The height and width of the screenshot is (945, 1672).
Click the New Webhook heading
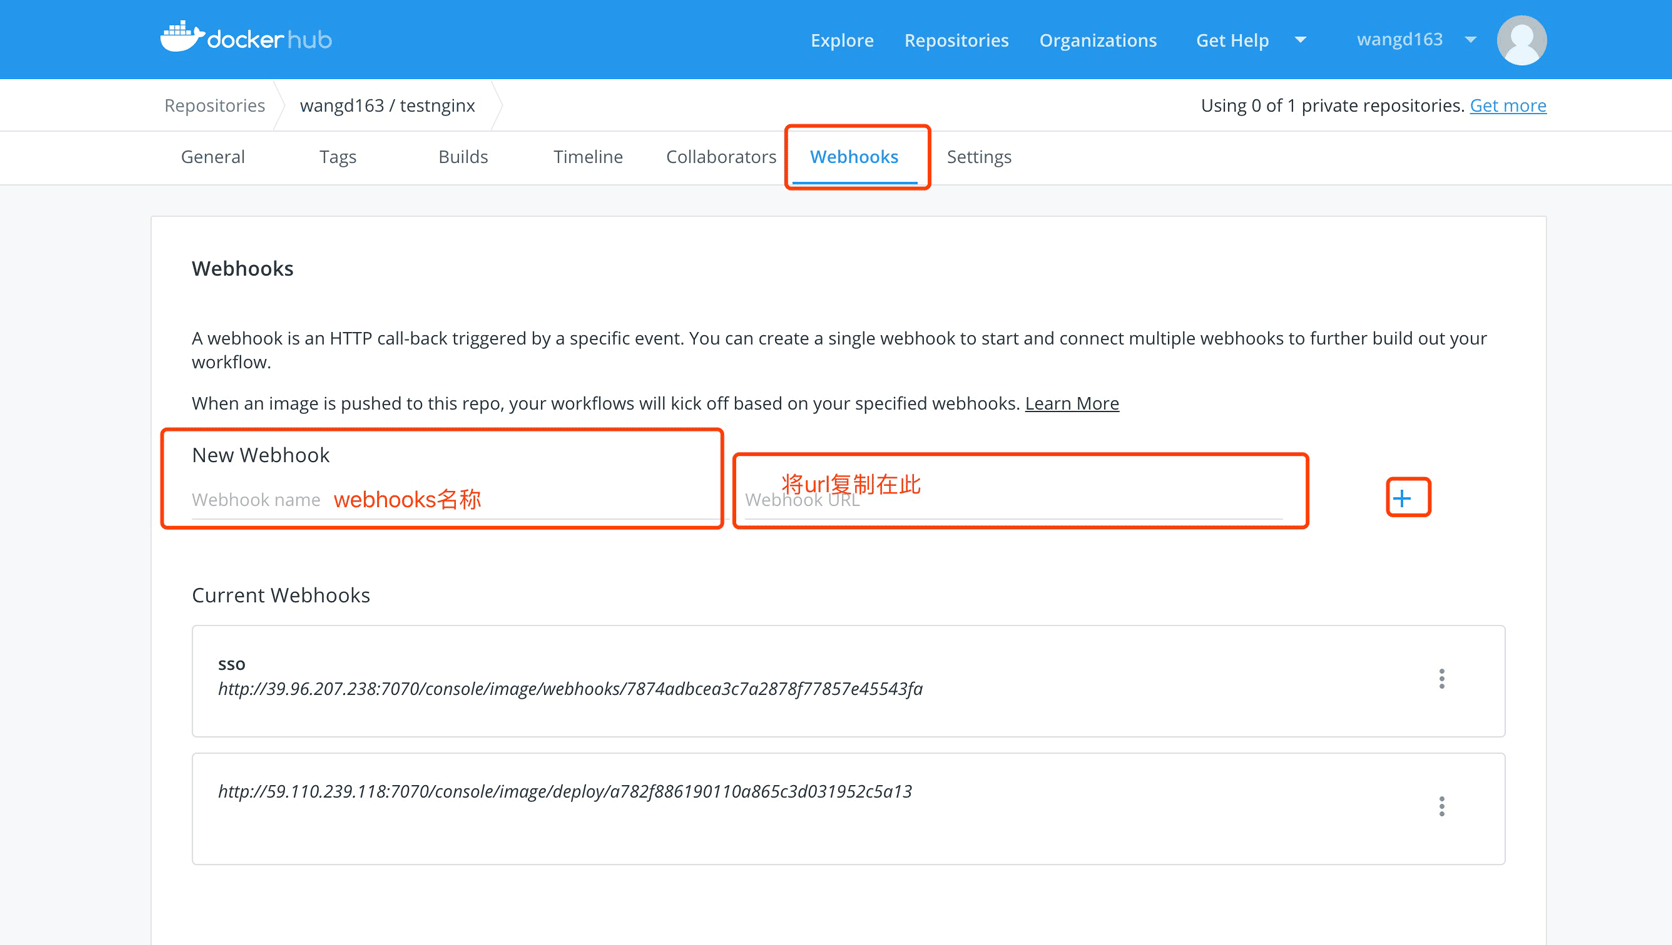click(261, 455)
